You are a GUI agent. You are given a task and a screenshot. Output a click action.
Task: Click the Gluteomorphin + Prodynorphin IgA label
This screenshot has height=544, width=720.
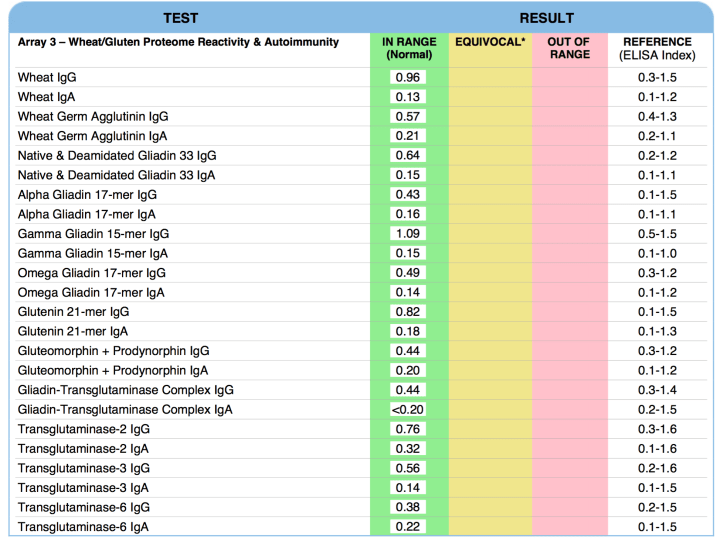coord(113,370)
